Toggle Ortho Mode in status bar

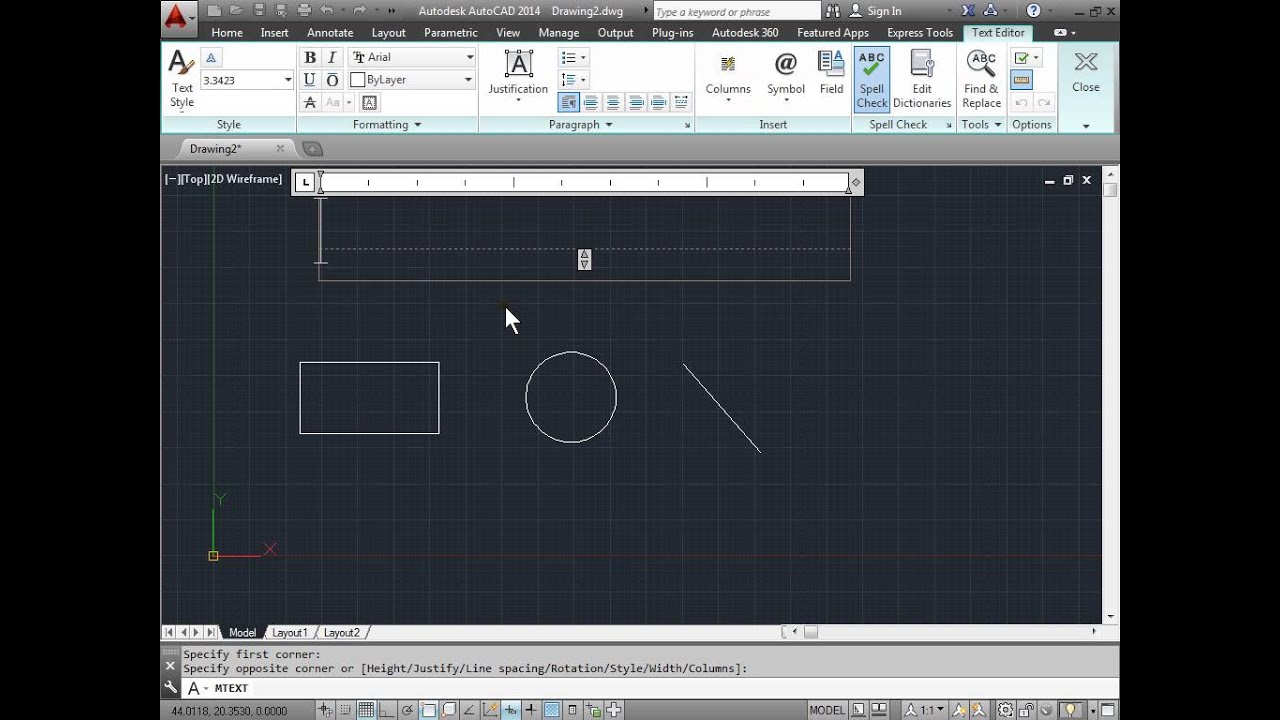(x=387, y=710)
